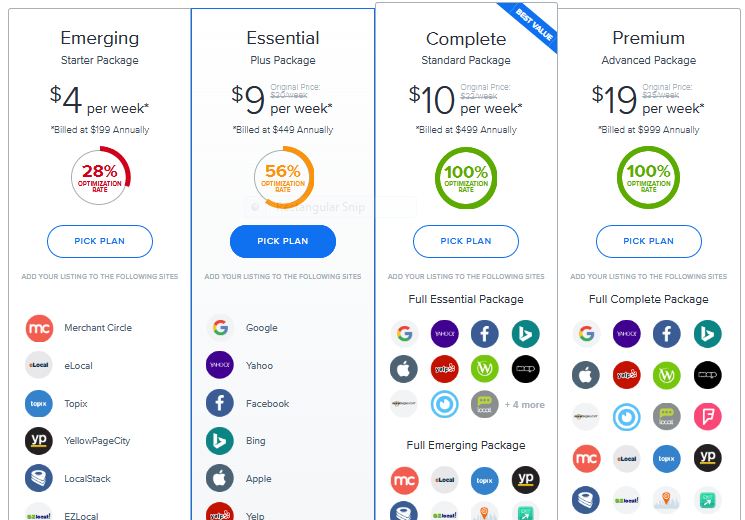The height and width of the screenshot is (520, 745).
Task: Click the 28% optimization rate gauge
Action: (x=100, y=176)
